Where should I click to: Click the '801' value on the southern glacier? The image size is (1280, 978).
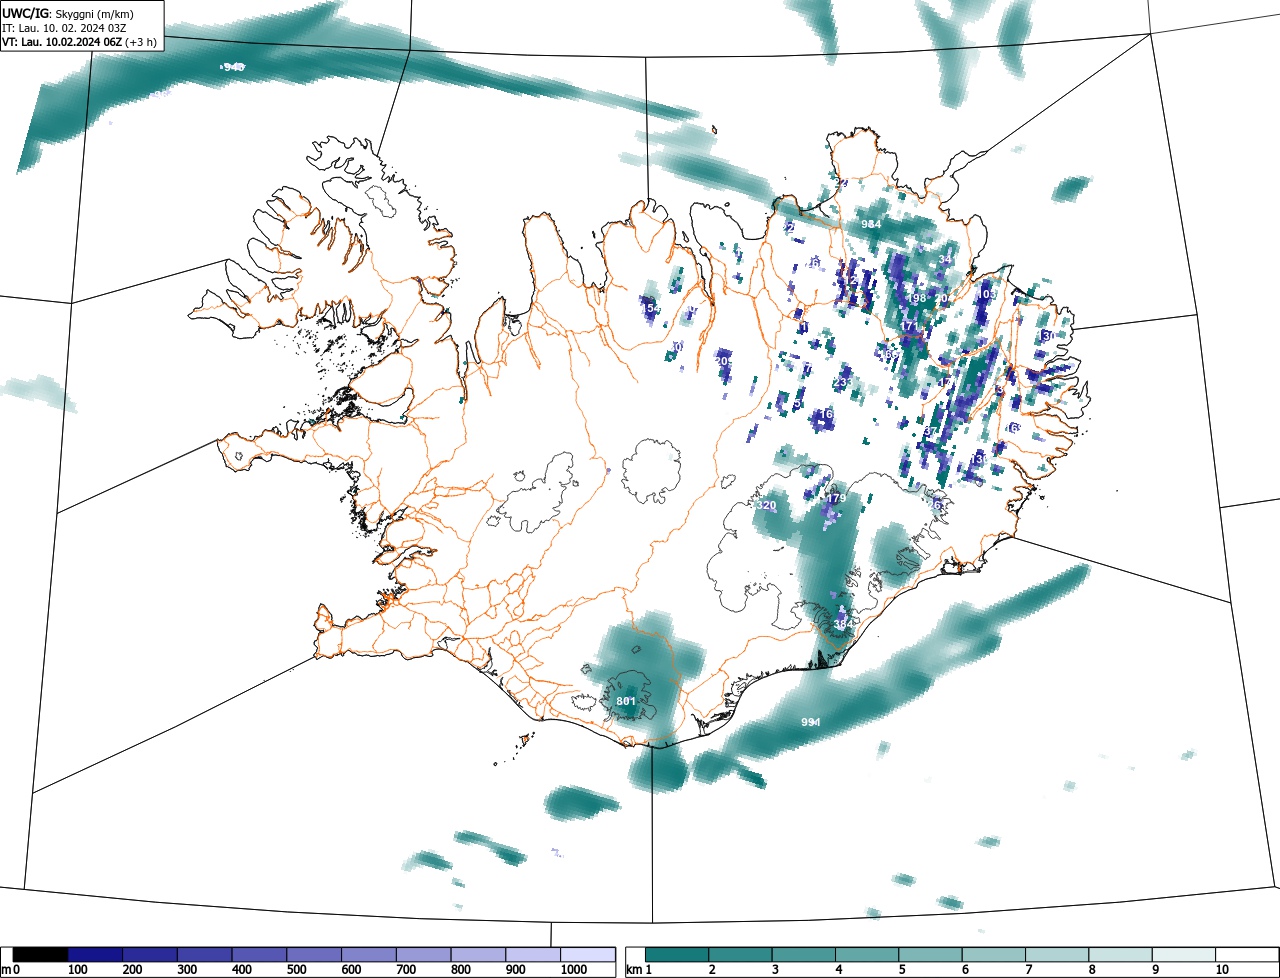pyautogui.click(x=626, y=701)
